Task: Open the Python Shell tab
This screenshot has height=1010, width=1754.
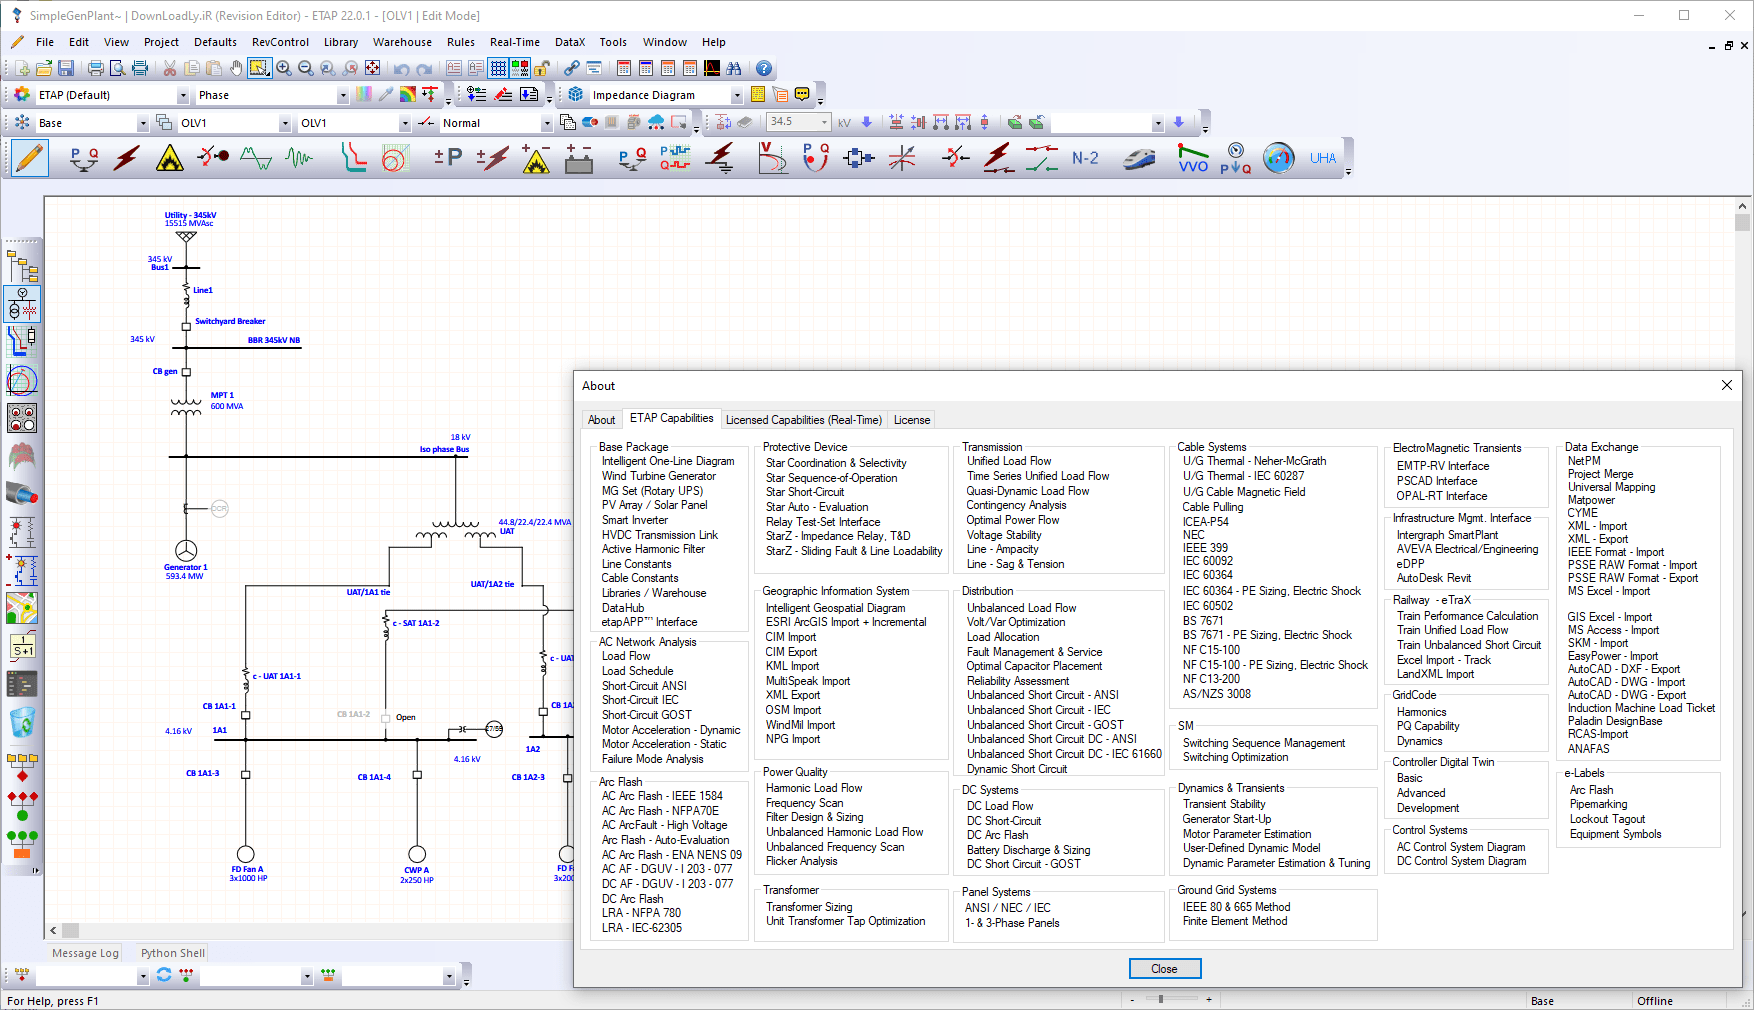Action: click(x=172, y=953)
